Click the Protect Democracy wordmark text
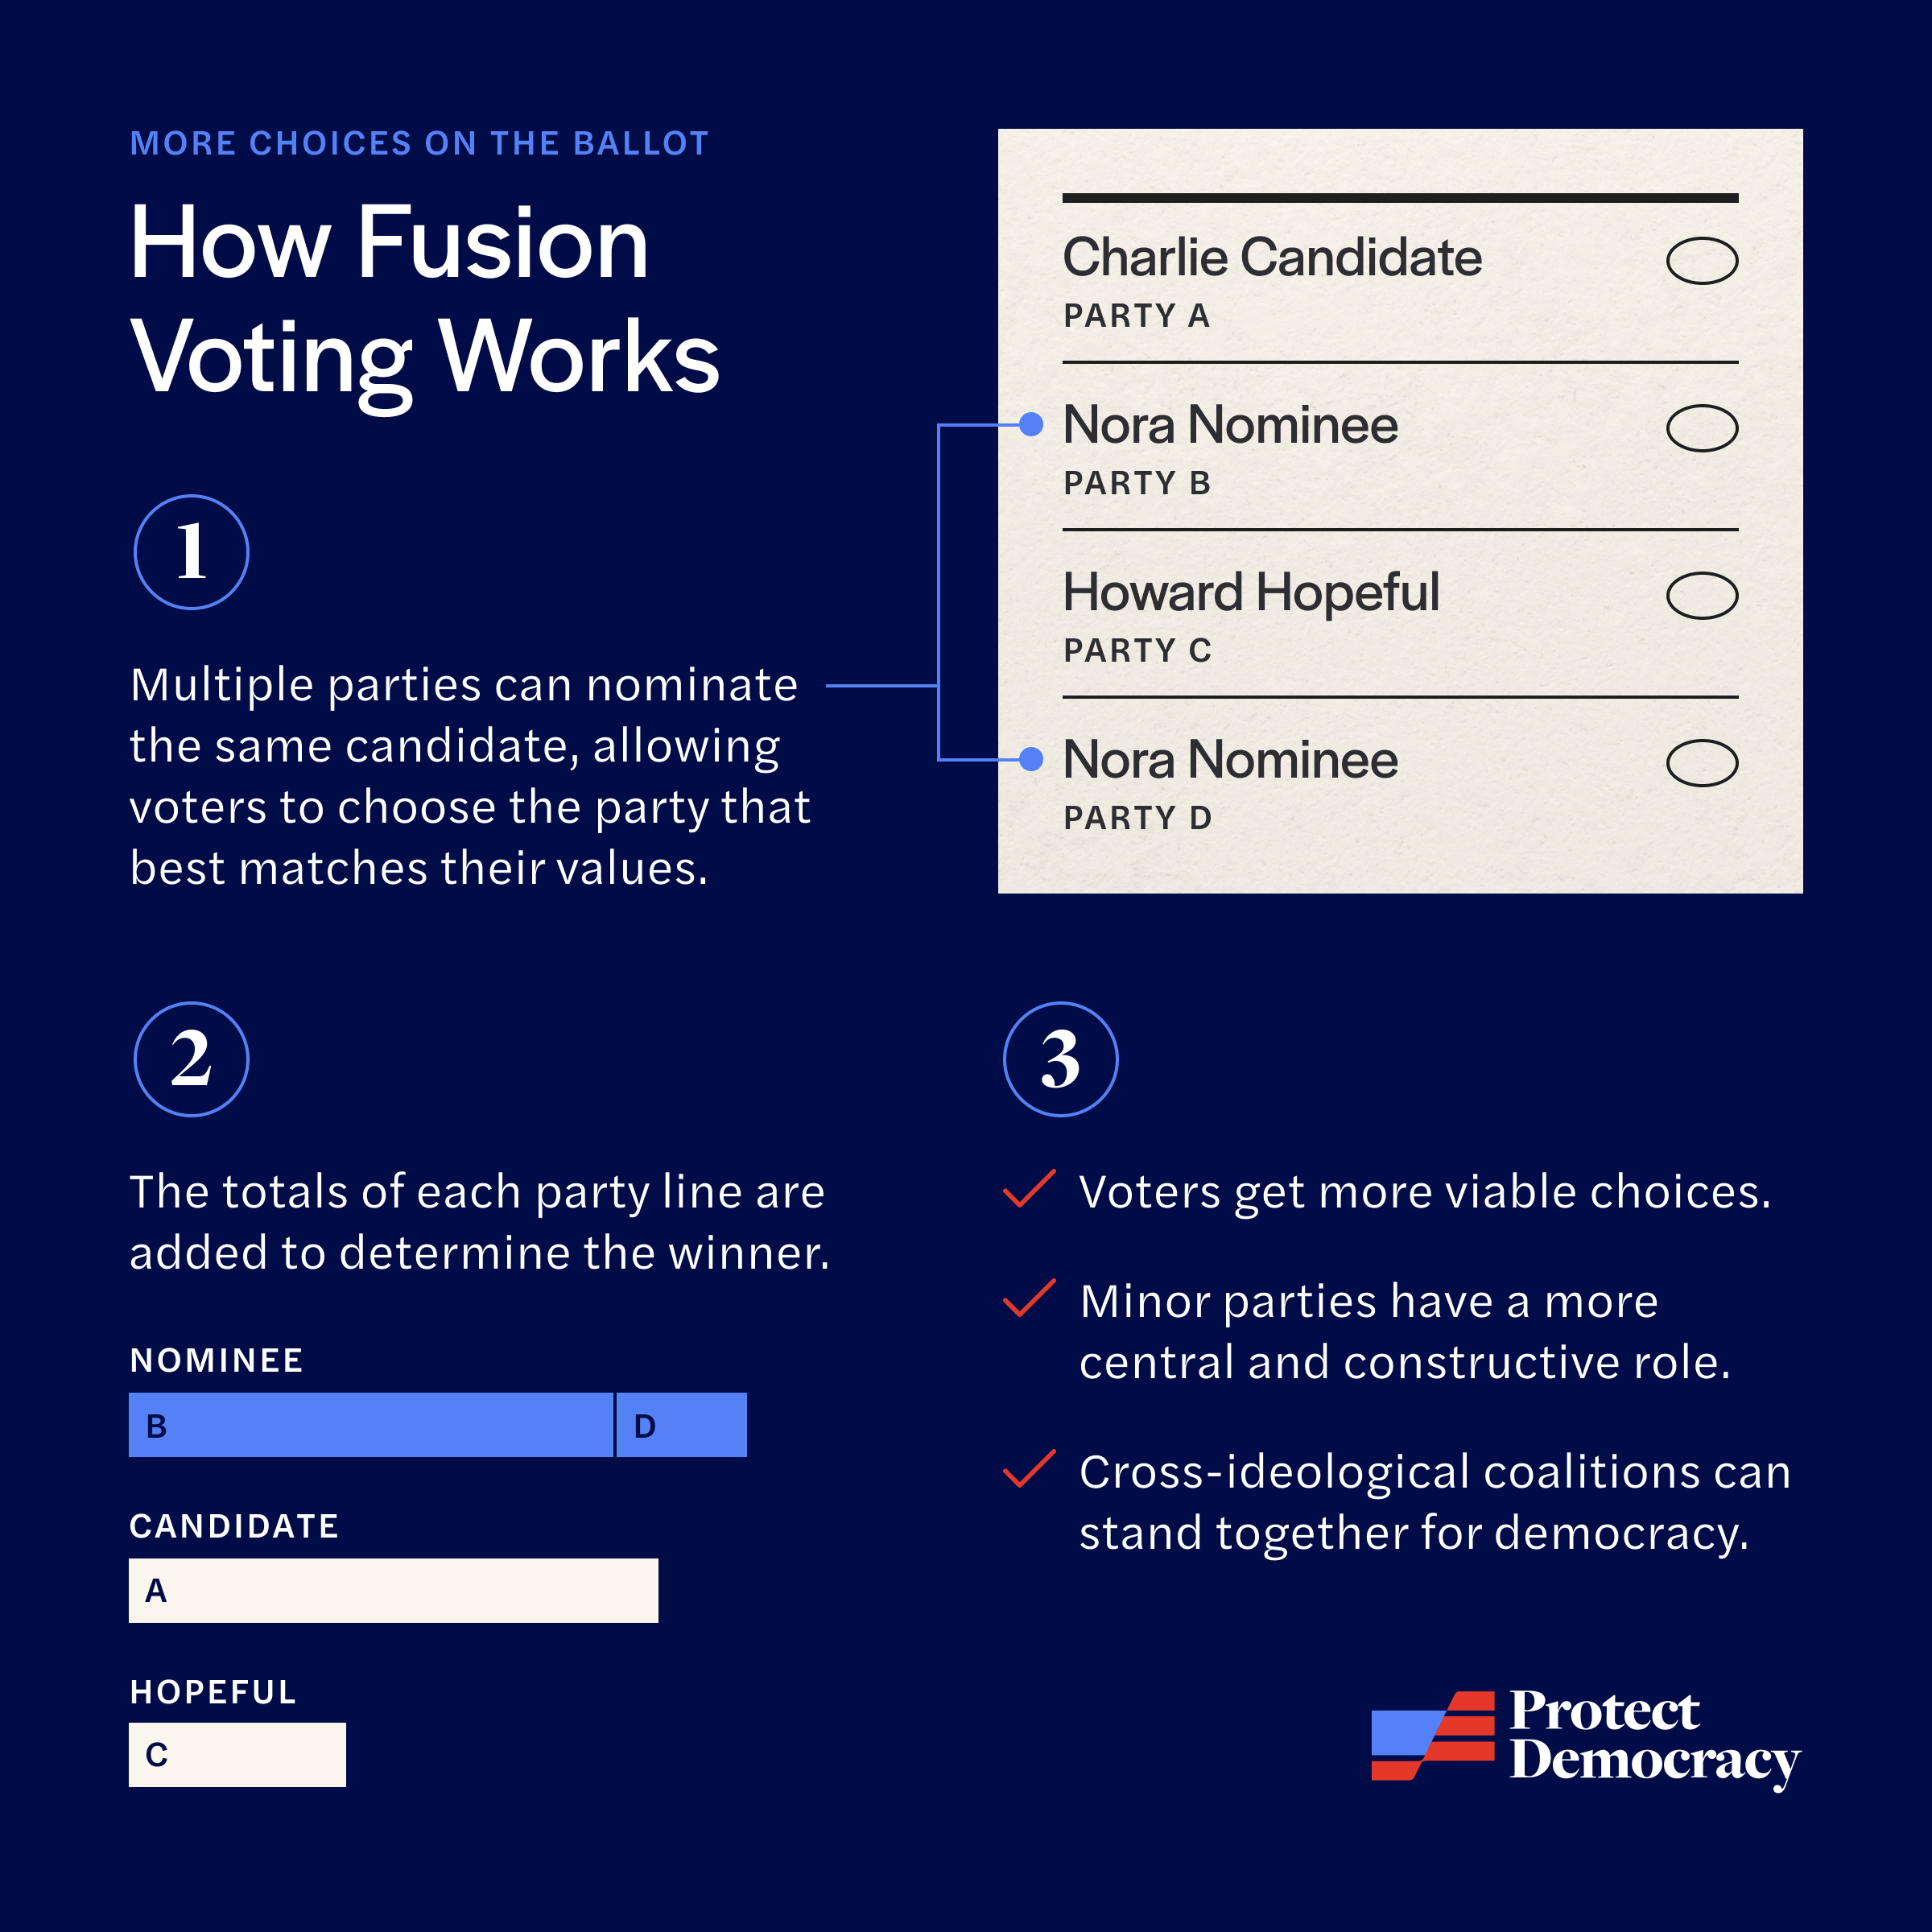This screenshot has width=1932, height=1932. pos(1654,1738)
